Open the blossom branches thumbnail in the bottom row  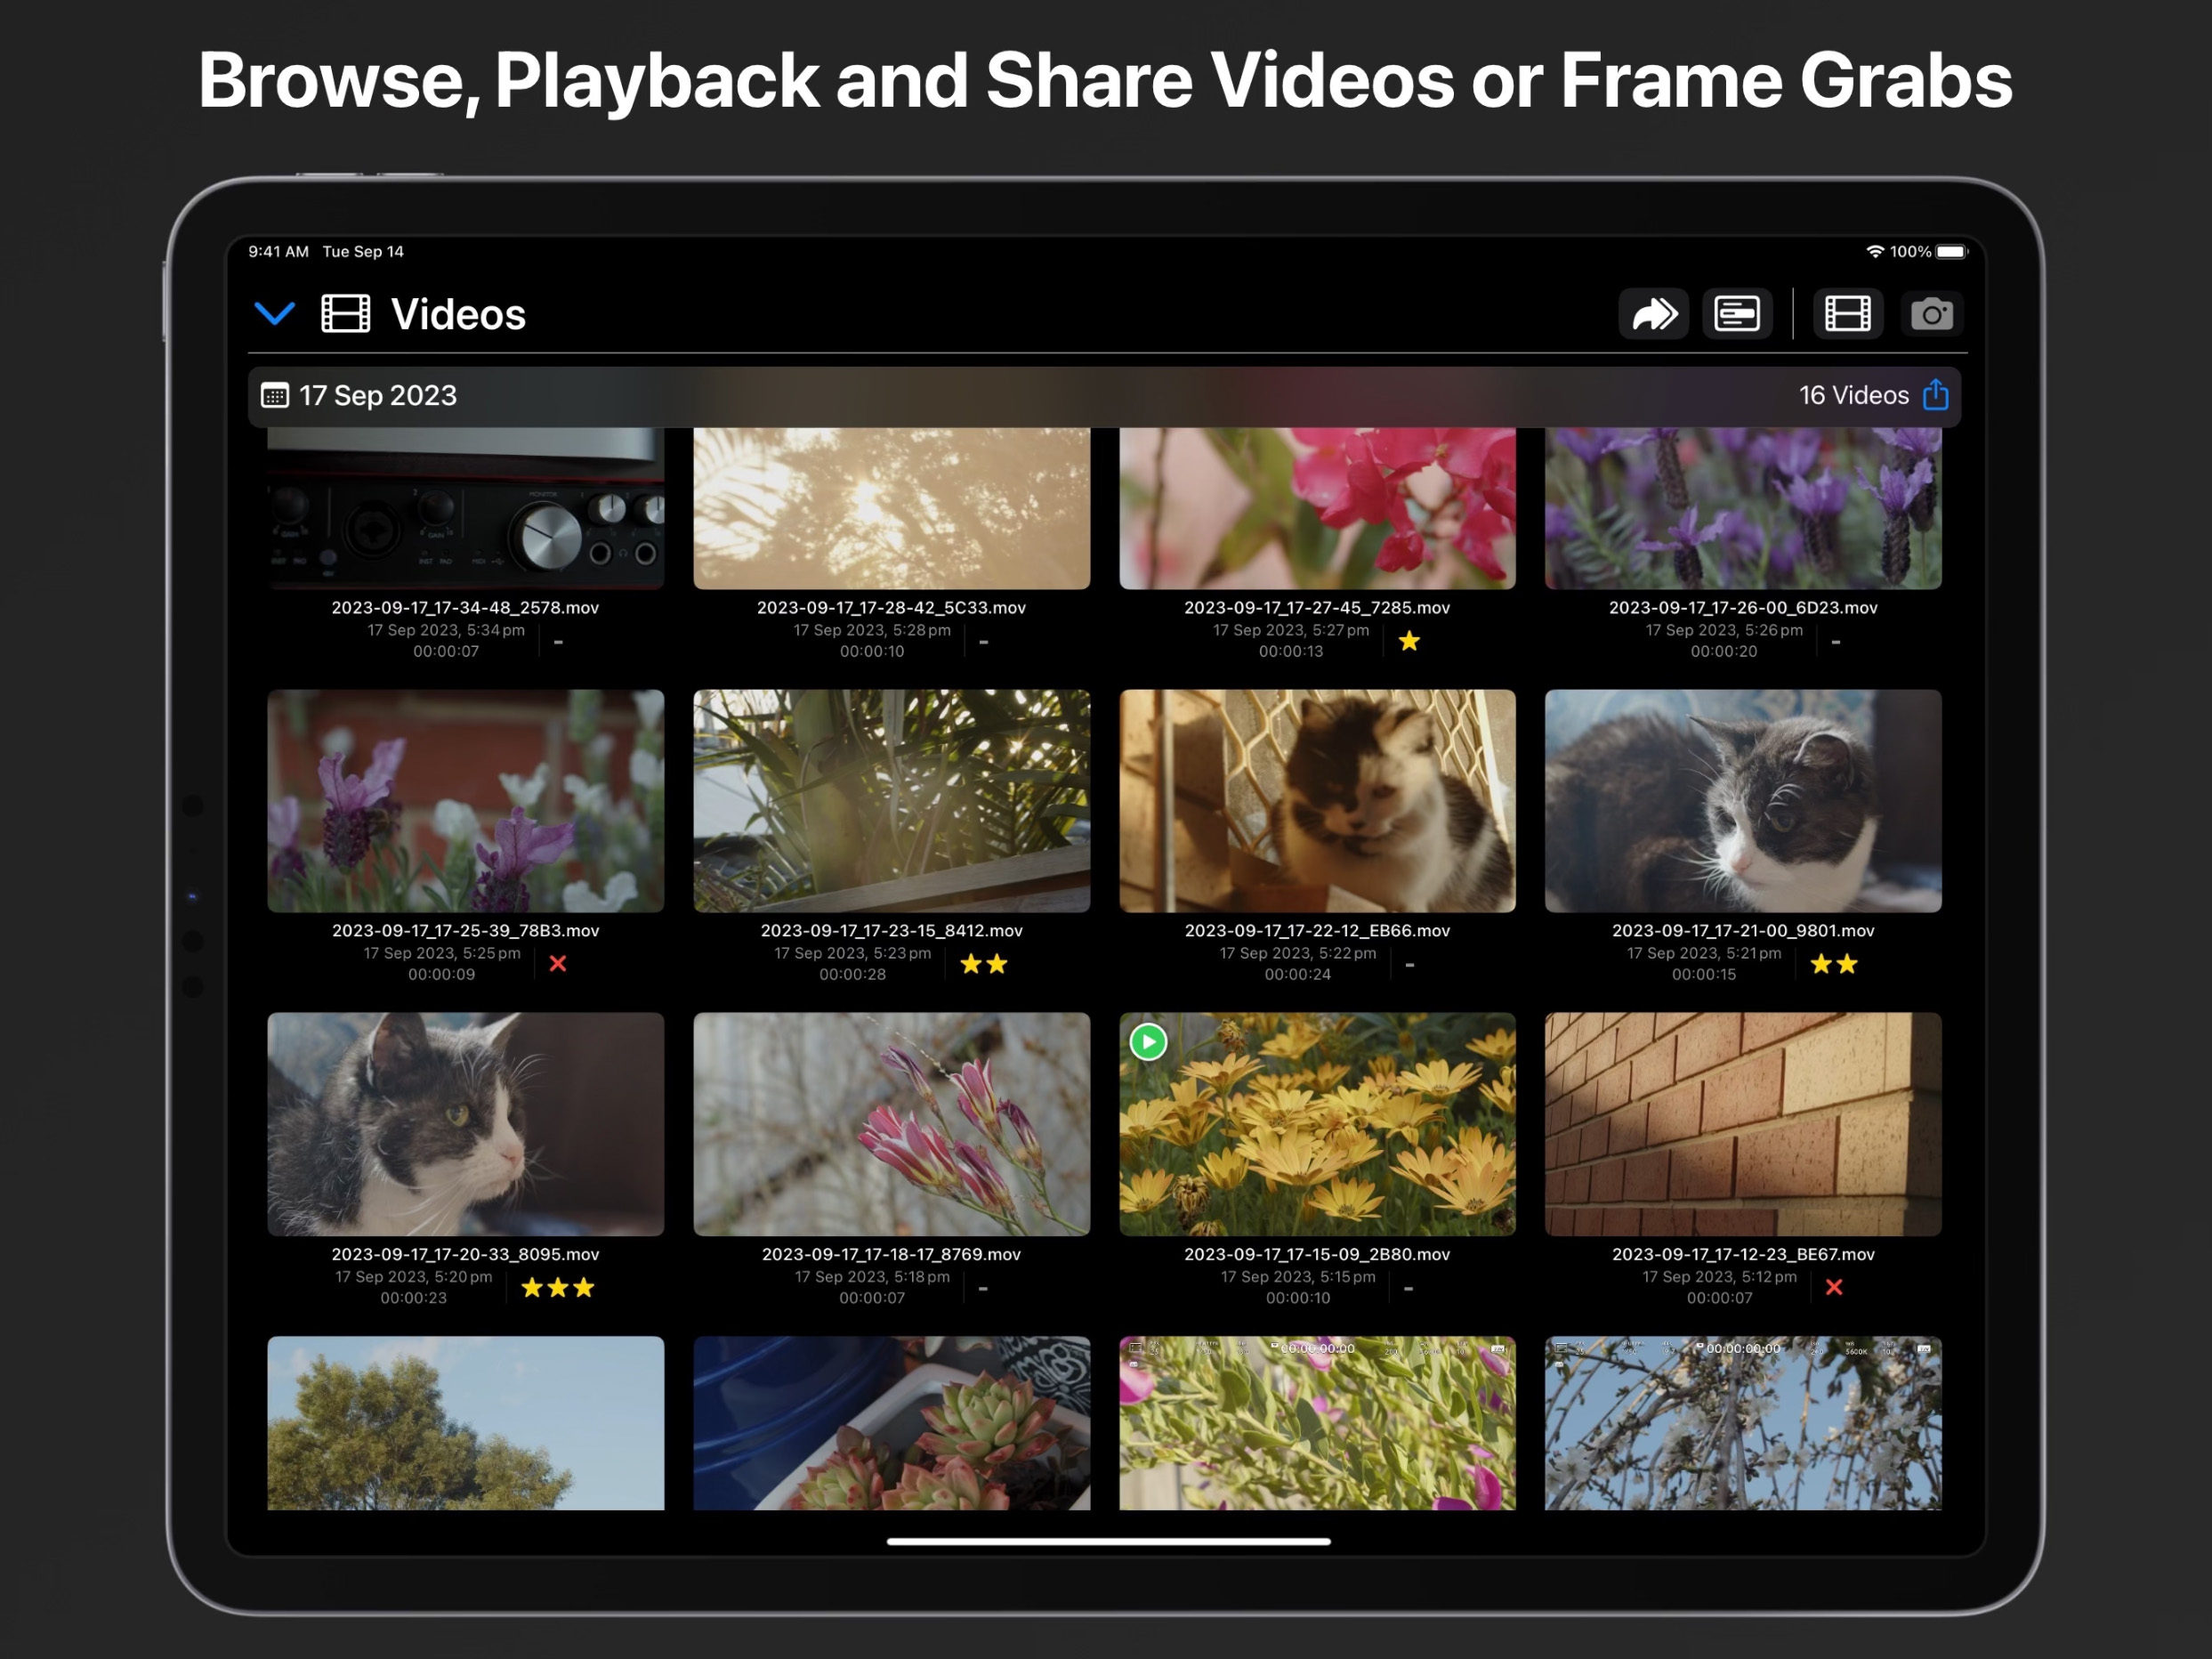click(x=1743, y=1423)
